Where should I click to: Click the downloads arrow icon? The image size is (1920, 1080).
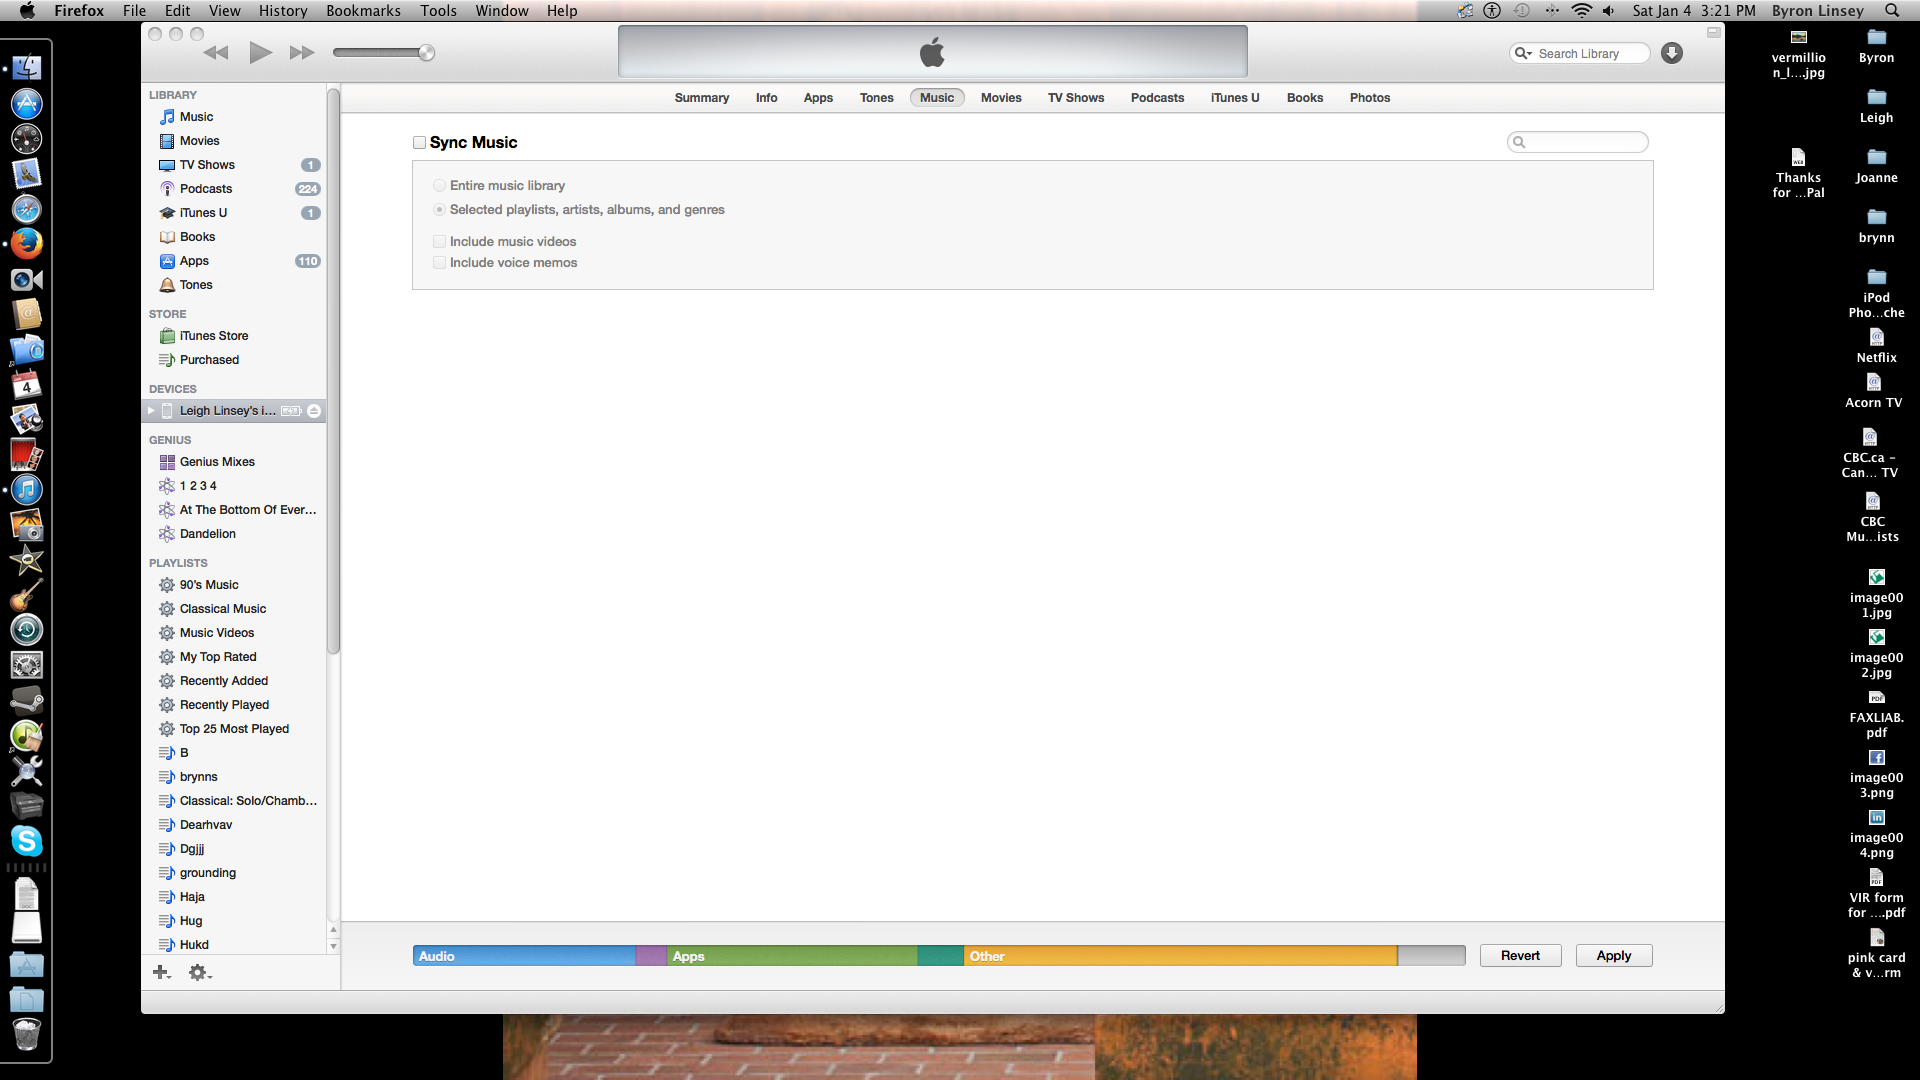pos(1672,53)
